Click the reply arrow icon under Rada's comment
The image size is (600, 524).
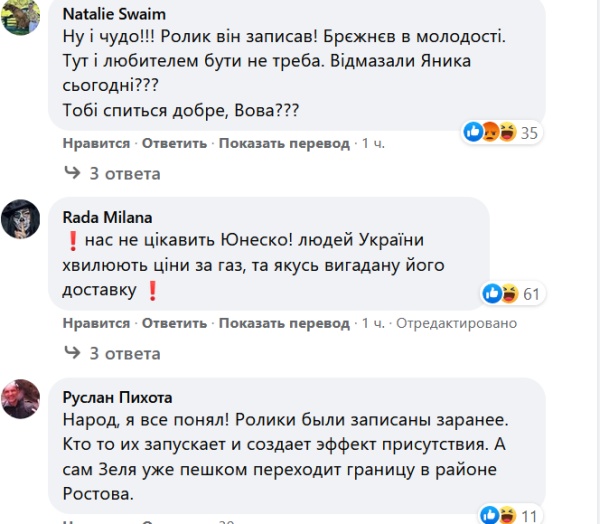(72, 354)
